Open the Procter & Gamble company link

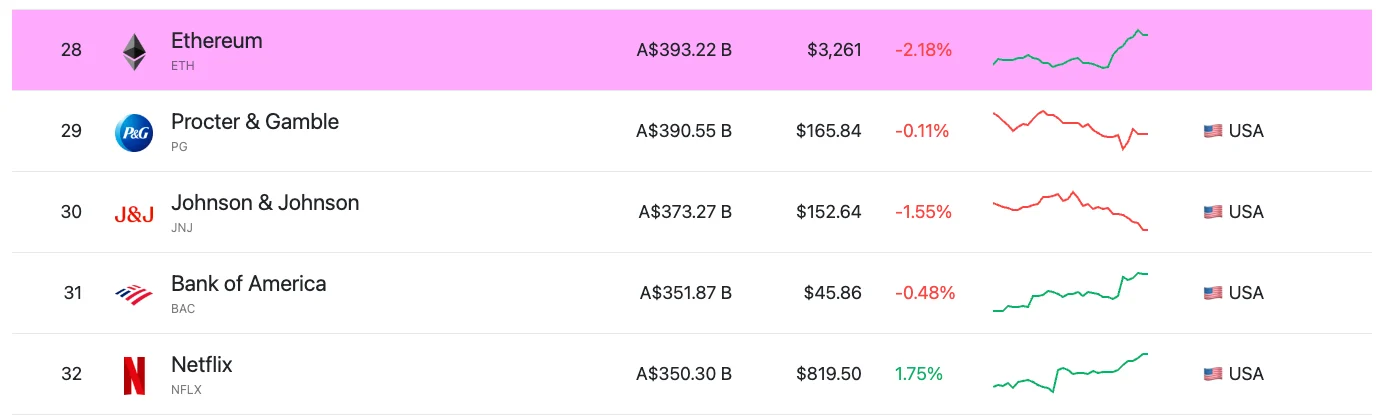click(255, 122)
